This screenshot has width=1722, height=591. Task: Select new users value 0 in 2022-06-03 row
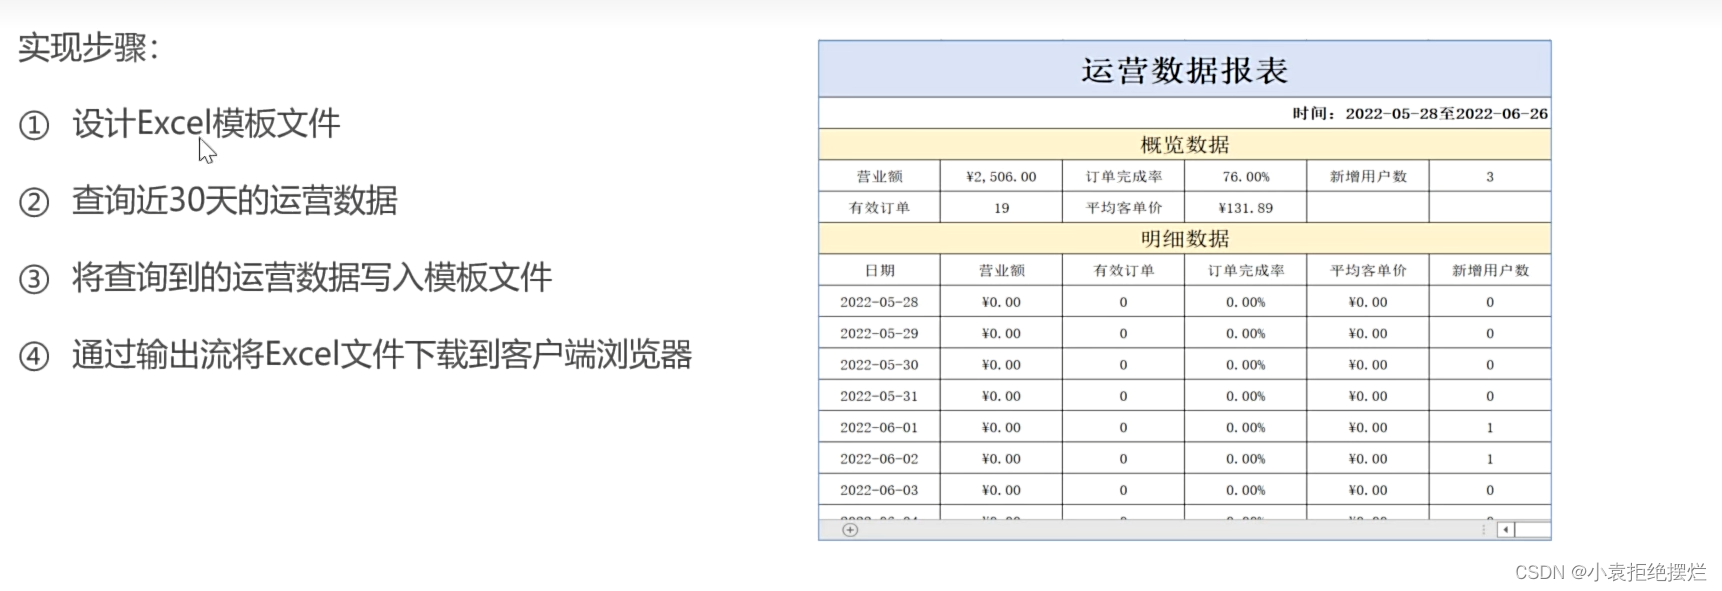pos(1490,490)
